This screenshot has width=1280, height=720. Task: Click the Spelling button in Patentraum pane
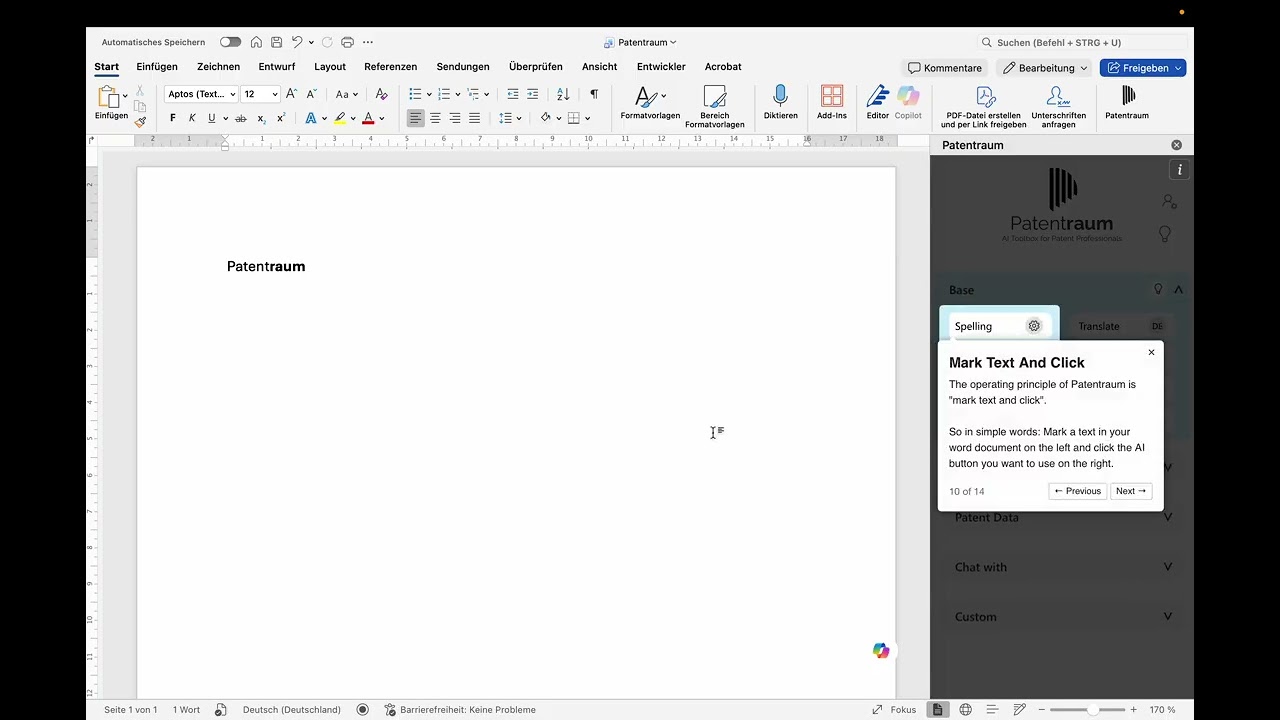click(x=999, y=326)
